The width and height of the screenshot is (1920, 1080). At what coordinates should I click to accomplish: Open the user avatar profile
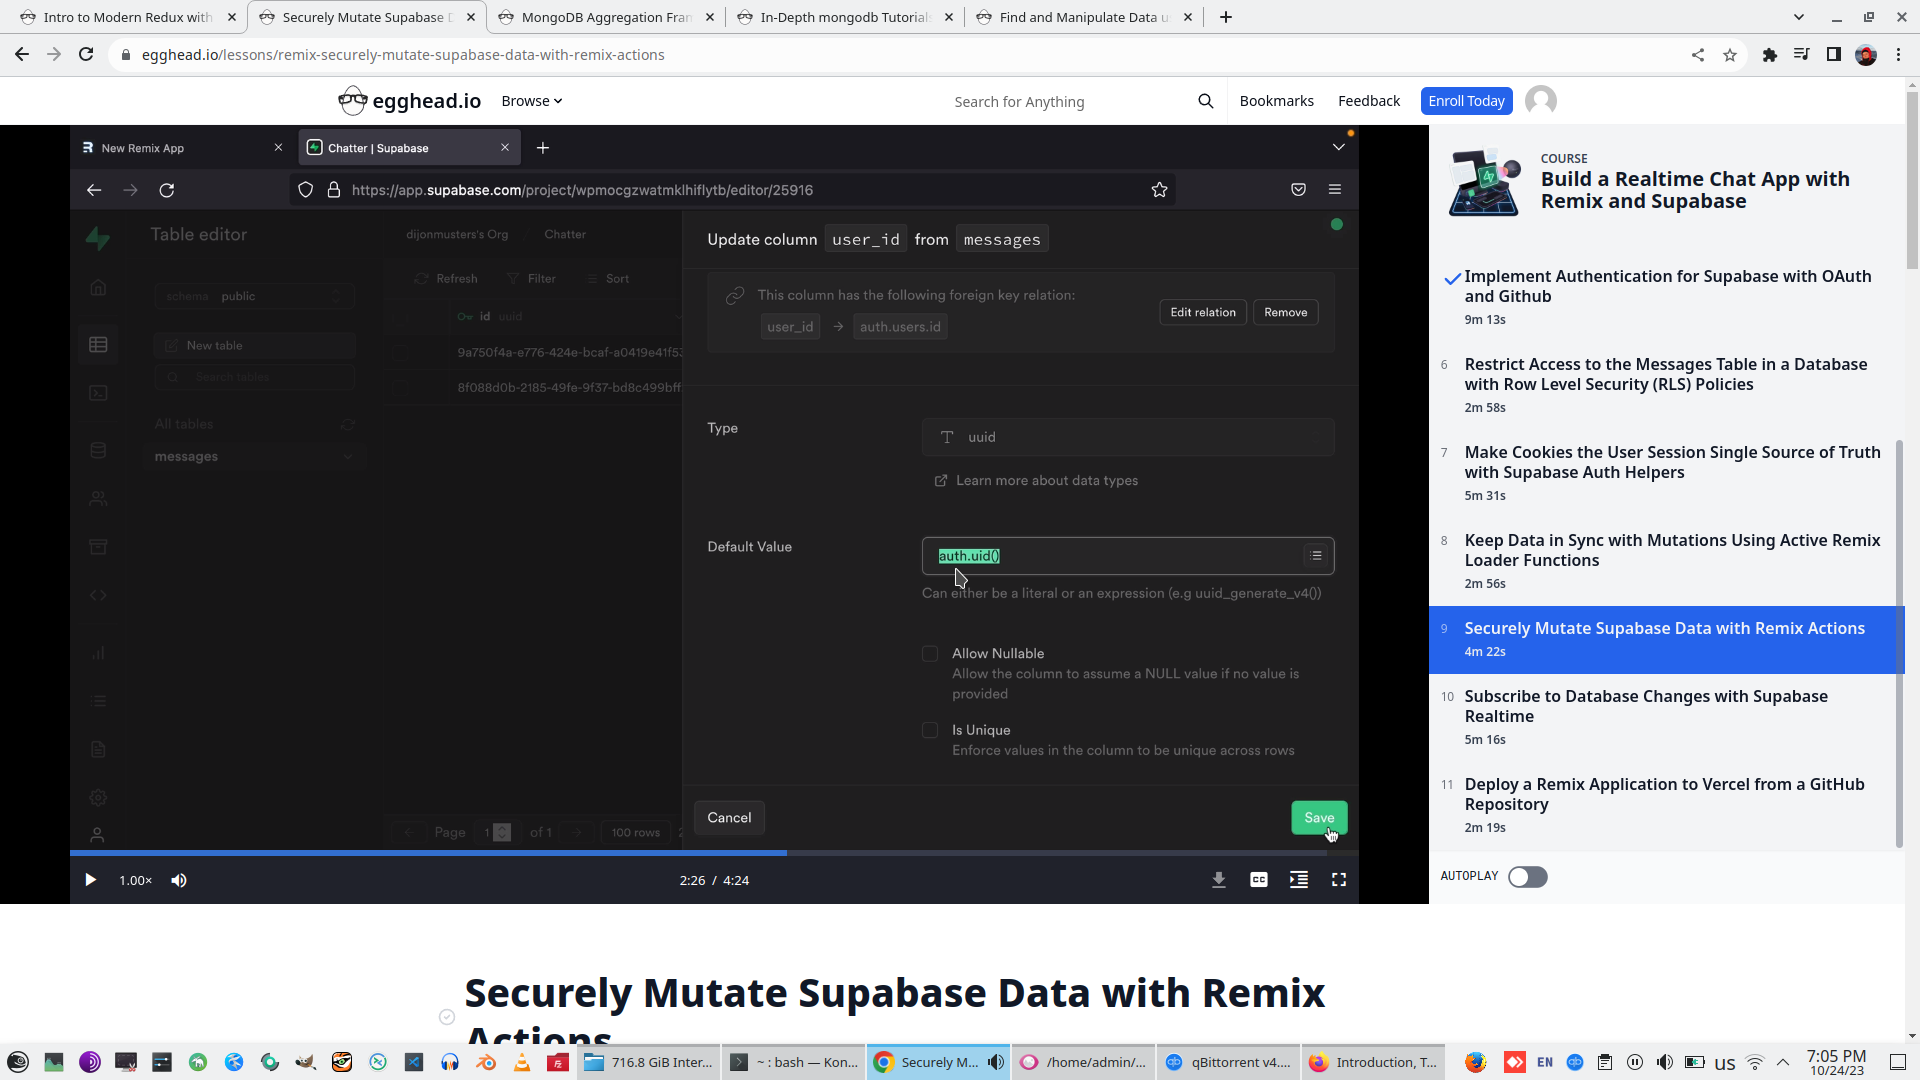(x=1540, y=101)
